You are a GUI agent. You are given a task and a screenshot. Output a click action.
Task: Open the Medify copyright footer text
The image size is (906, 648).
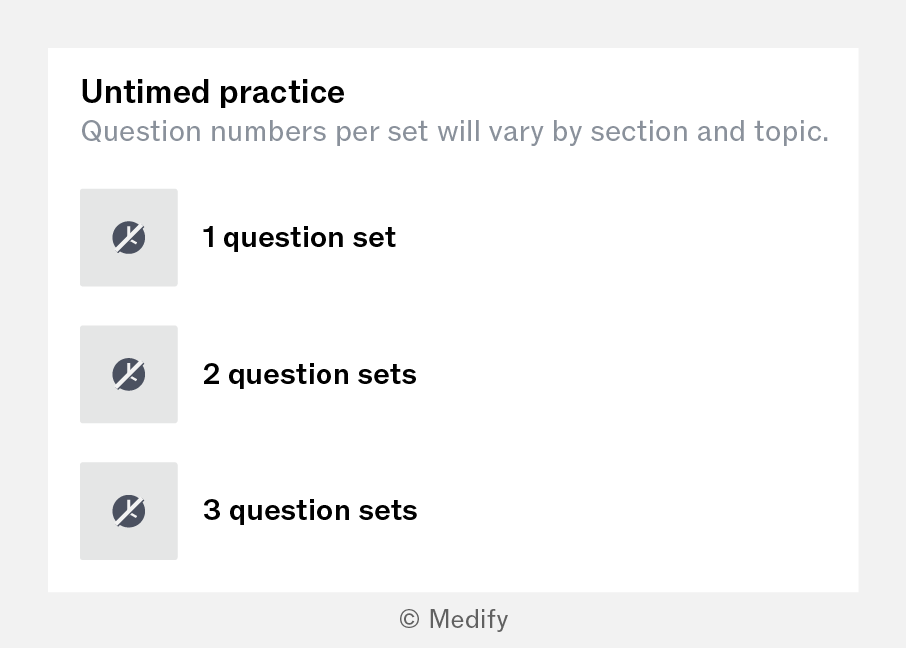pos(454,619)
